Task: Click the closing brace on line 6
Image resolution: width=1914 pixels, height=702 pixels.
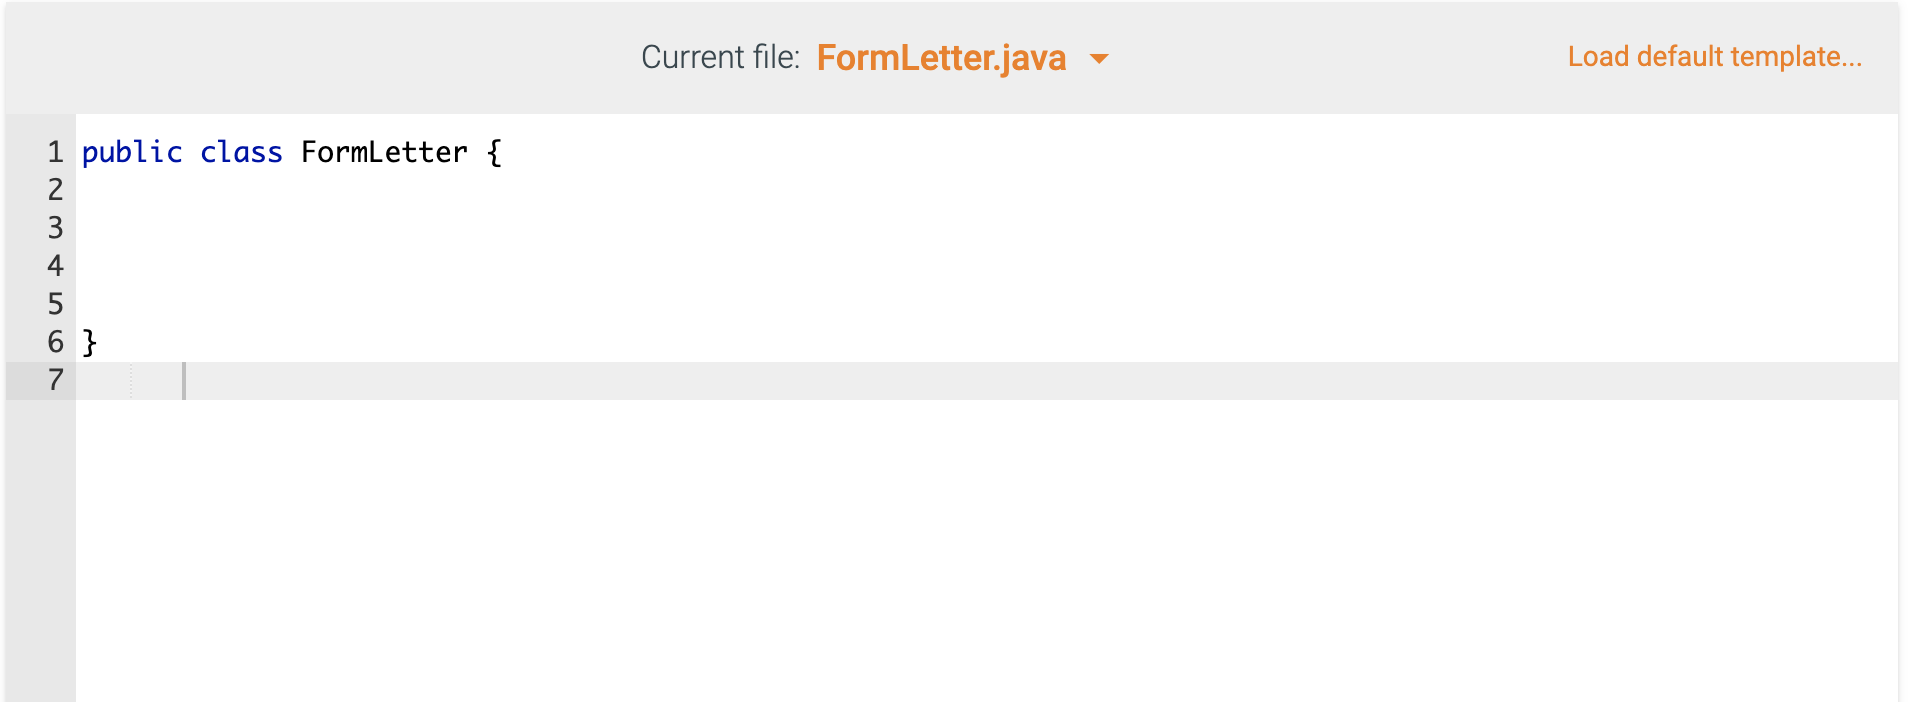Action: pyautogui.click(x=90, y=342)
